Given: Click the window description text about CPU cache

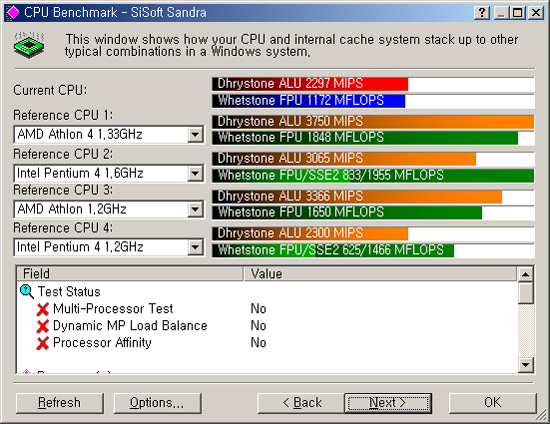Looking at the screenshot, I should 291,46.
